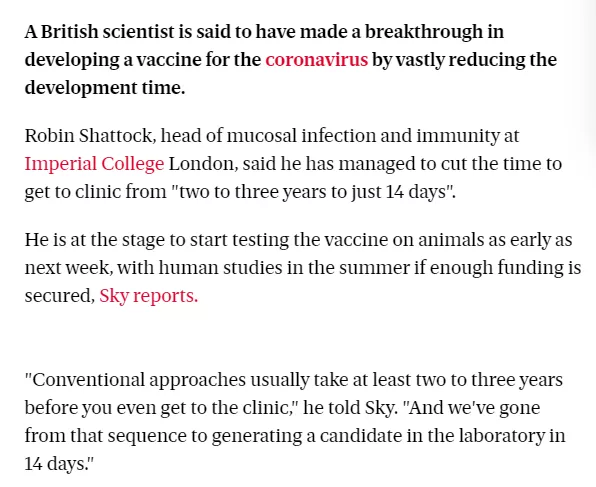Click the bold words "development time."
The width and height of the screenshot is (596, 487).
(x=105, y=88)
